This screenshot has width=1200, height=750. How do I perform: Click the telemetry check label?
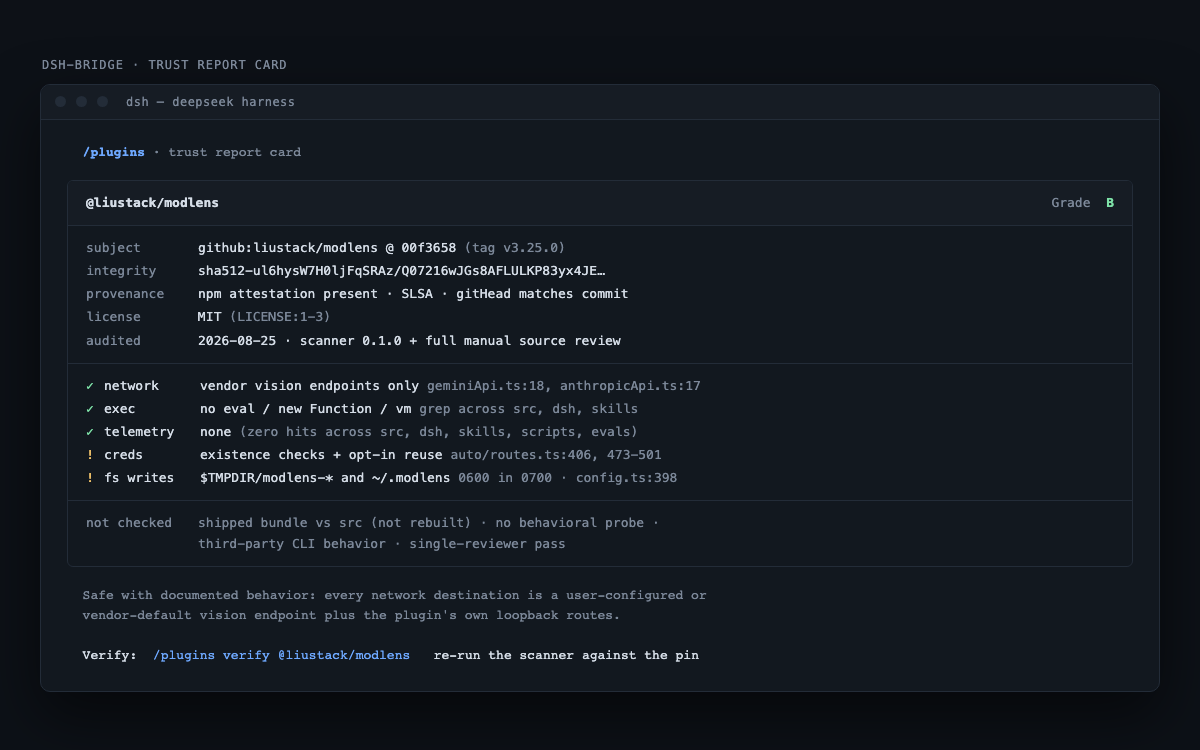pyautogui.click(x=139, y=432)
